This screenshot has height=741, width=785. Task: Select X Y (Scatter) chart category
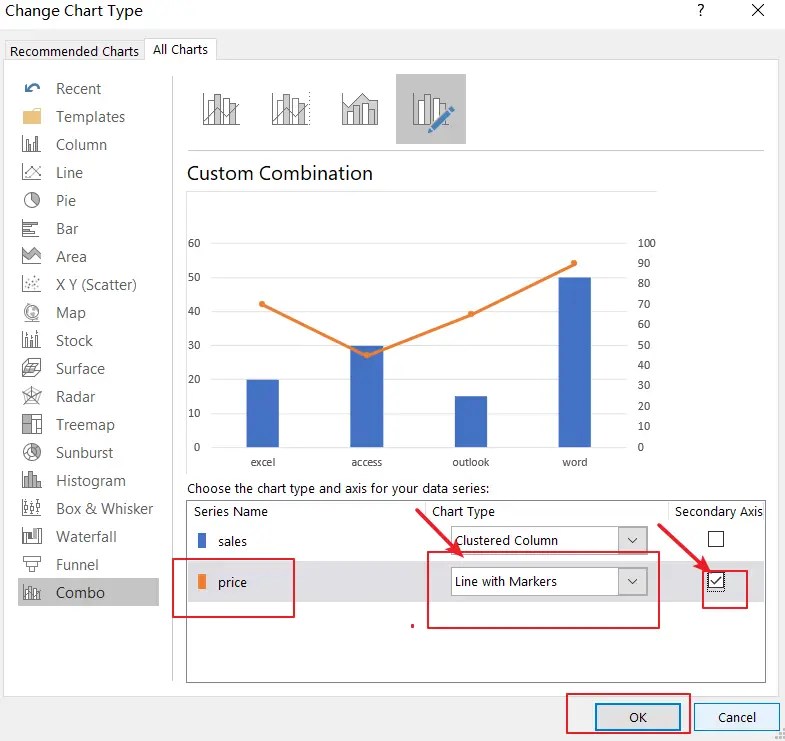[x=96, y=285]
